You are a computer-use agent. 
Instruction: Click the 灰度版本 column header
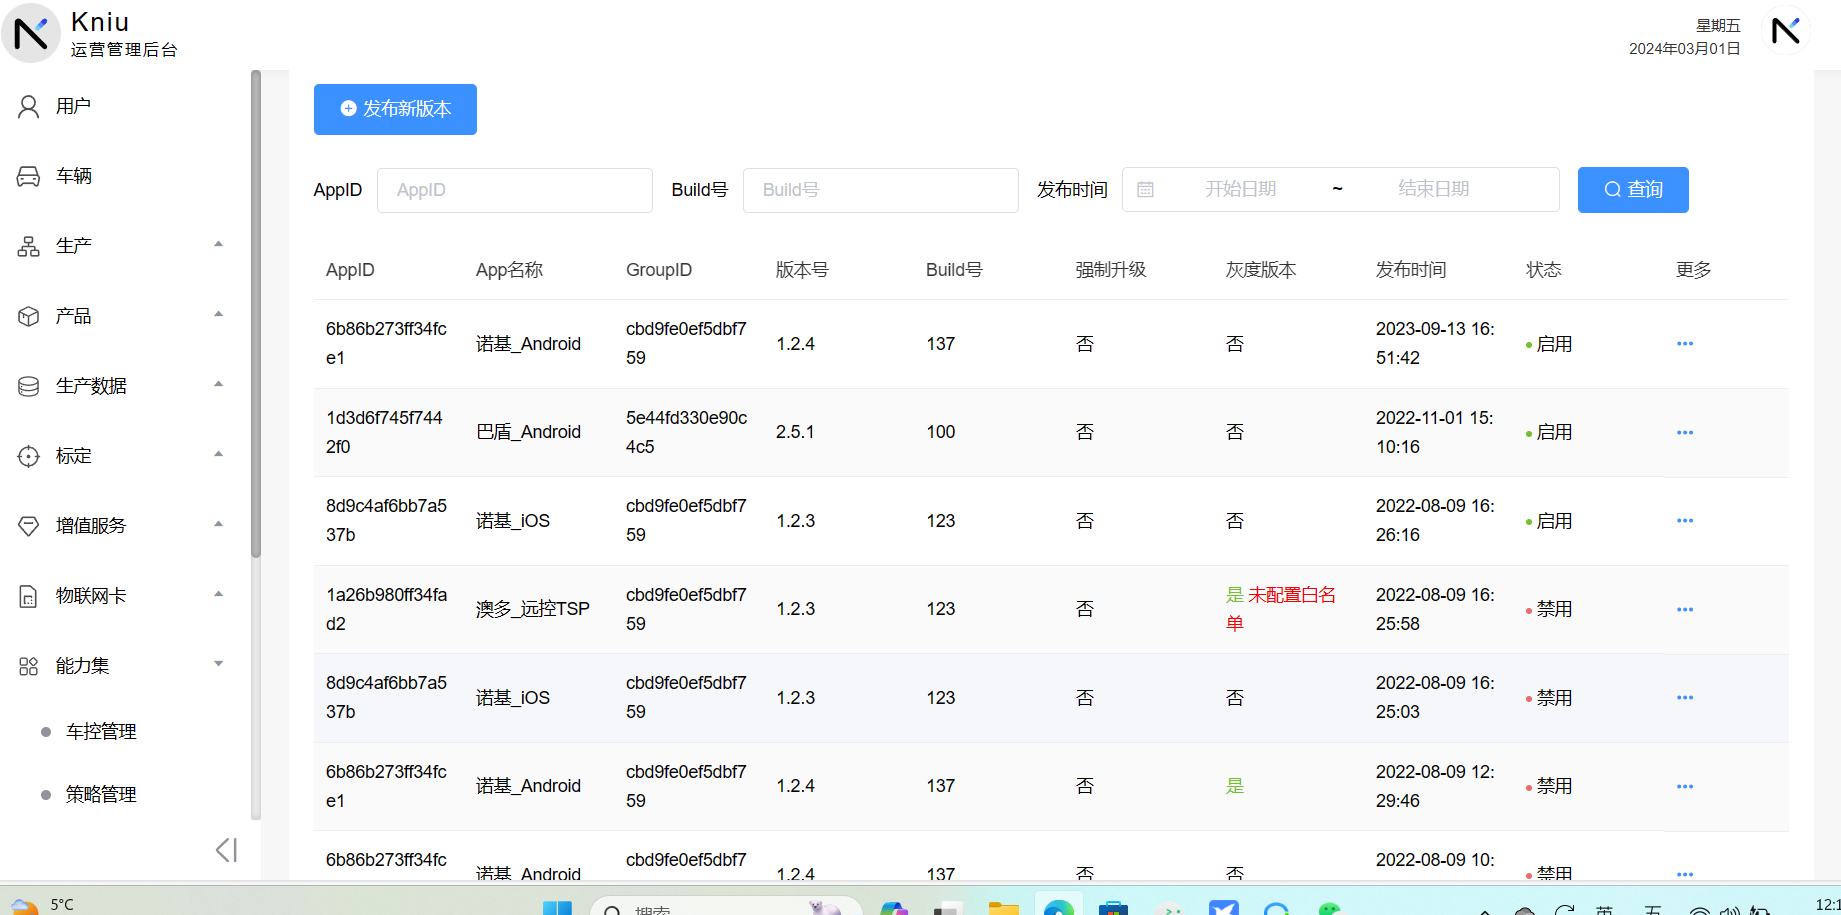[1261, 270]
